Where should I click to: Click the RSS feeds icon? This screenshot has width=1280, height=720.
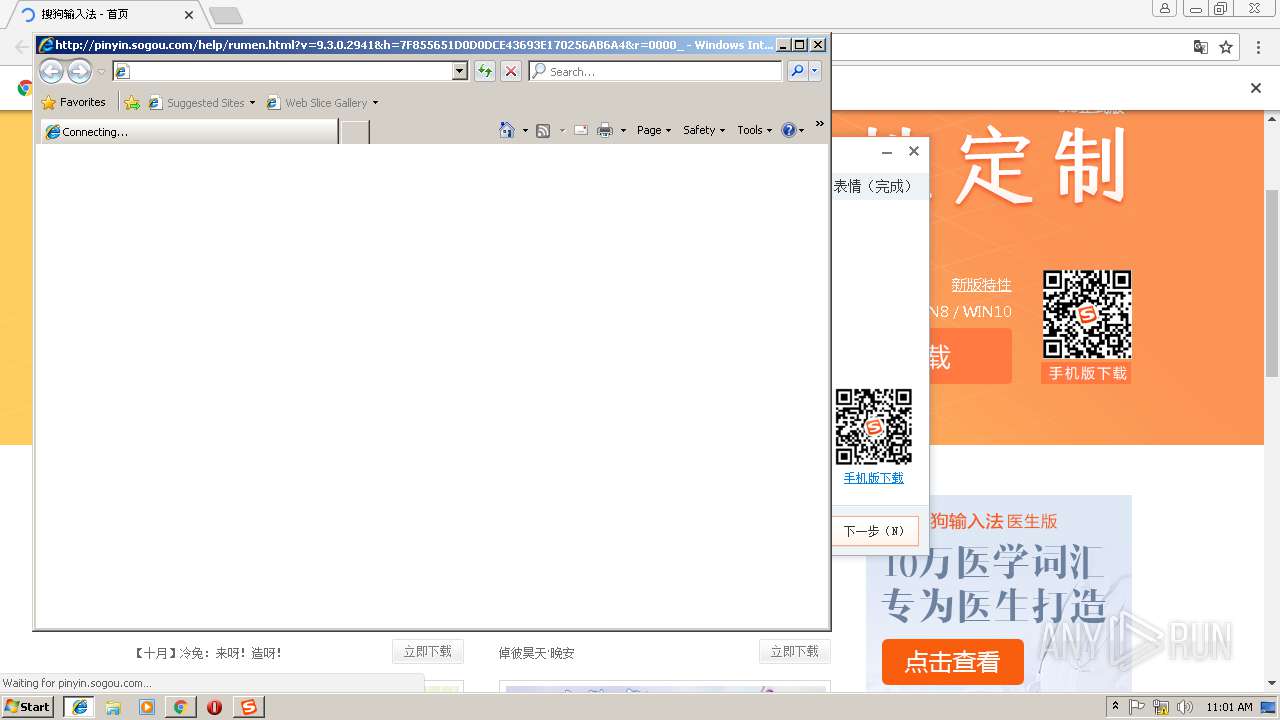(x=543, y=130)
